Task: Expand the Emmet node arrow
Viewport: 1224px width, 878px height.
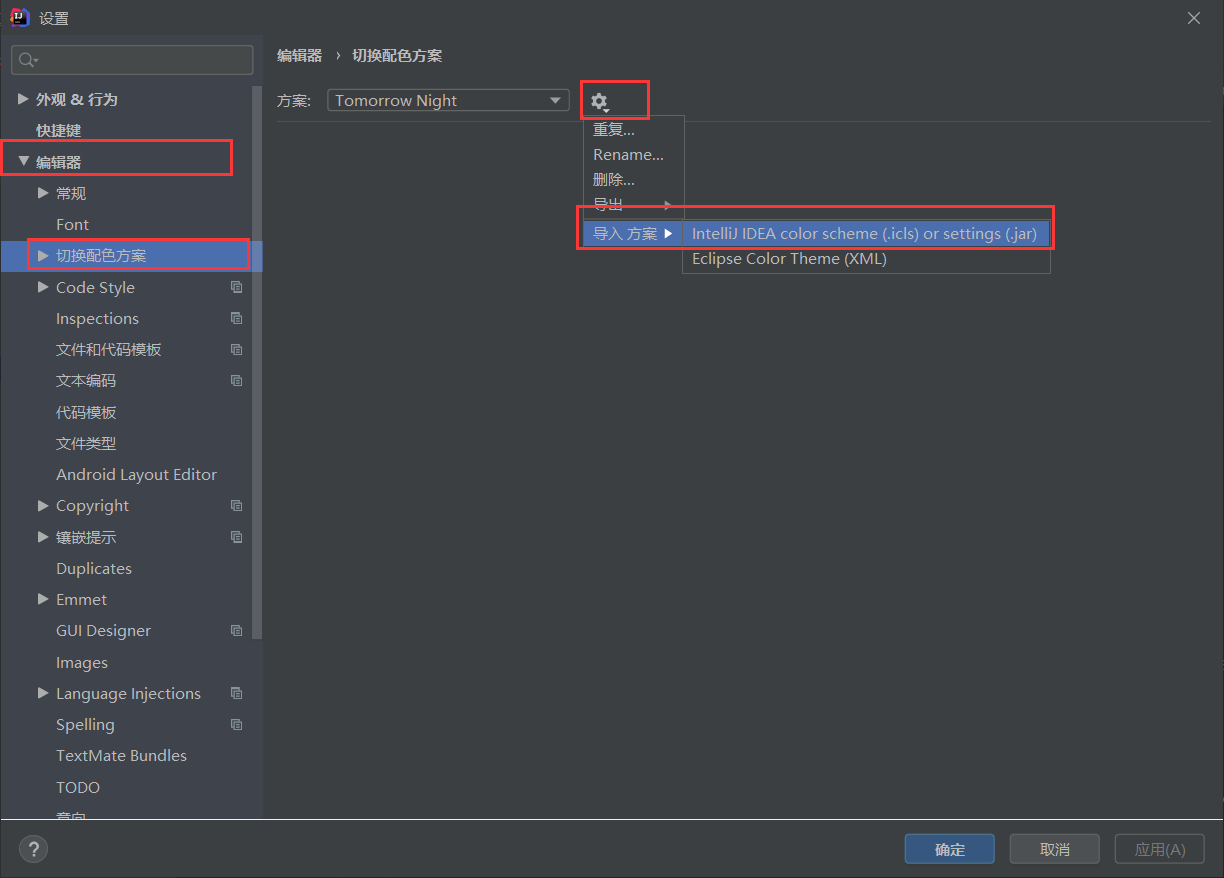Action: click(x=43, y=599)
